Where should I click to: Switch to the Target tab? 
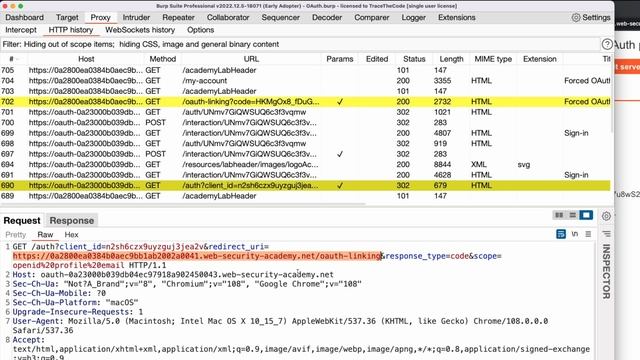click(67, 18)
